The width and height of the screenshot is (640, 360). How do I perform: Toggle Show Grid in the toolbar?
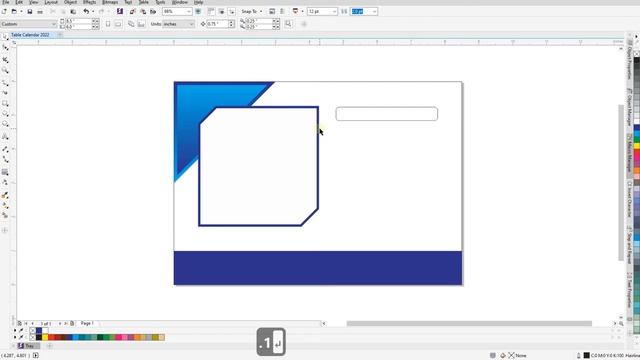[222, 11]
